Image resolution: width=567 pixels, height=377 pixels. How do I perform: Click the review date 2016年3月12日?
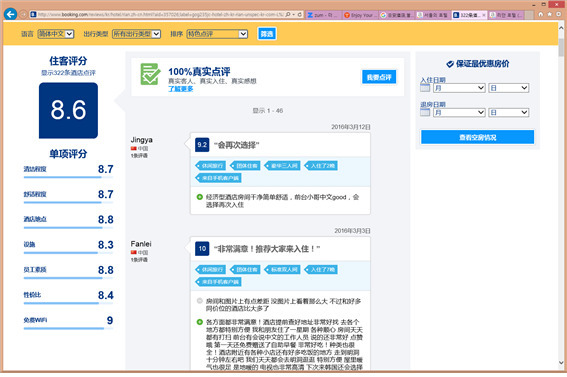[x=351, y=127]
